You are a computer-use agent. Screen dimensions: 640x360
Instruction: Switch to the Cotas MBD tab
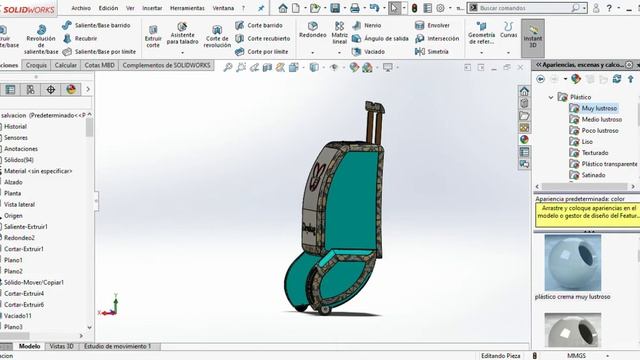pyautogui.click(x=99, y=65)
